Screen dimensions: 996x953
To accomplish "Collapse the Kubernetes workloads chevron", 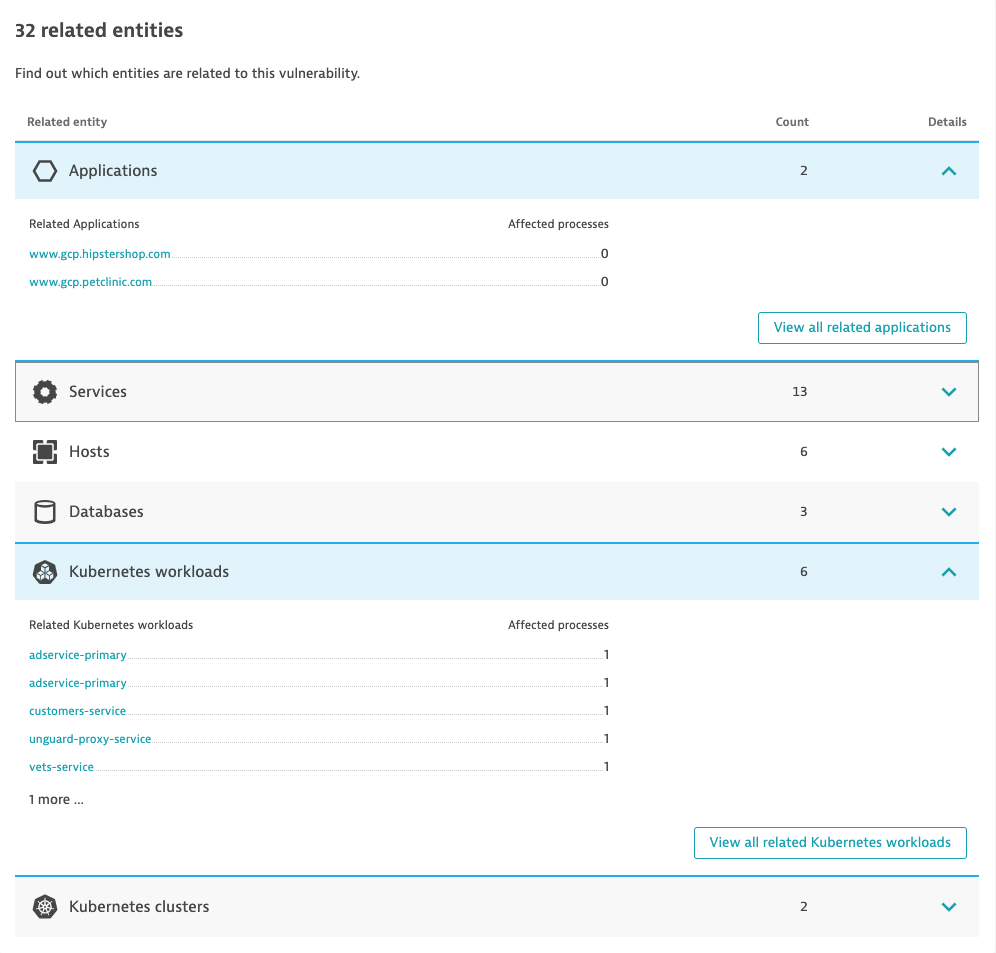I will 949,572.
